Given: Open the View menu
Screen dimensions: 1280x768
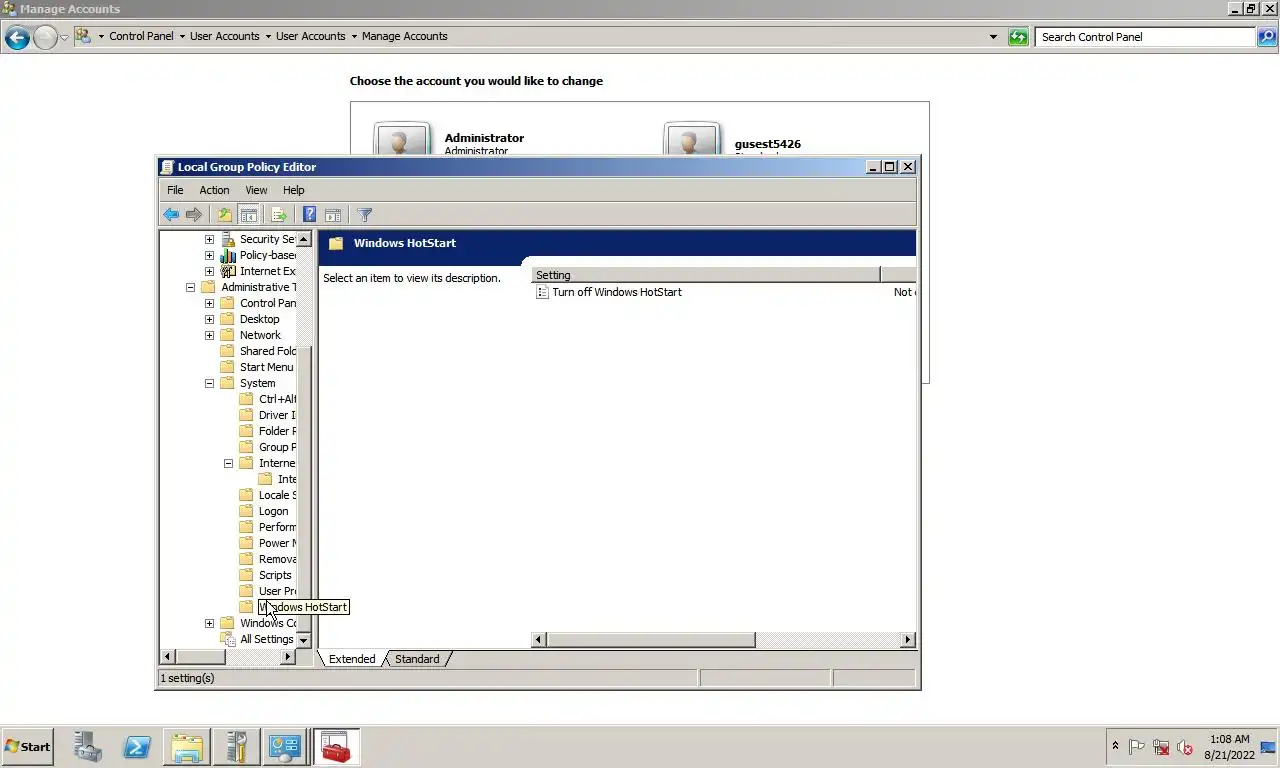Looking at the screenshot, I should pyautogui.click(x=256, y=190).
